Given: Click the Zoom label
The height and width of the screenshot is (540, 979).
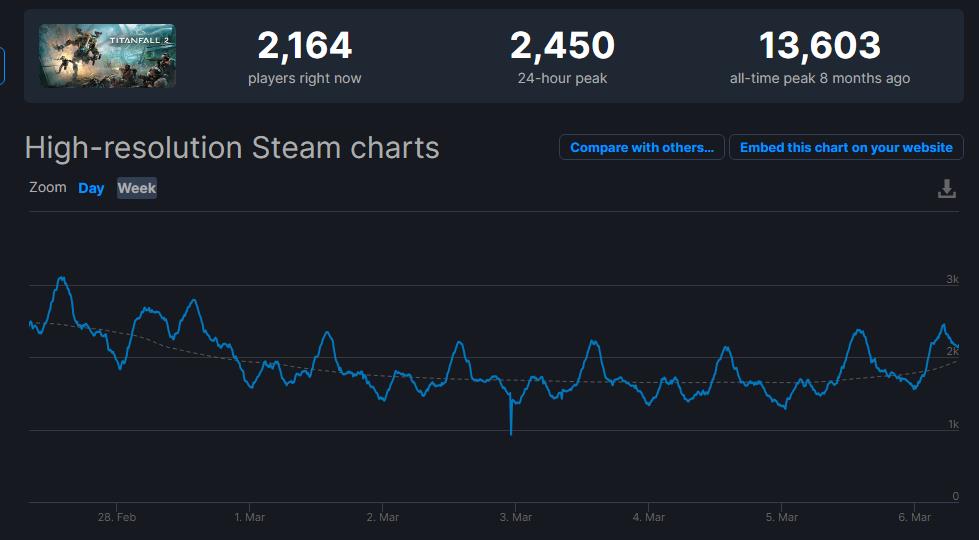Looking at the screenshot, I should point(47,187).
